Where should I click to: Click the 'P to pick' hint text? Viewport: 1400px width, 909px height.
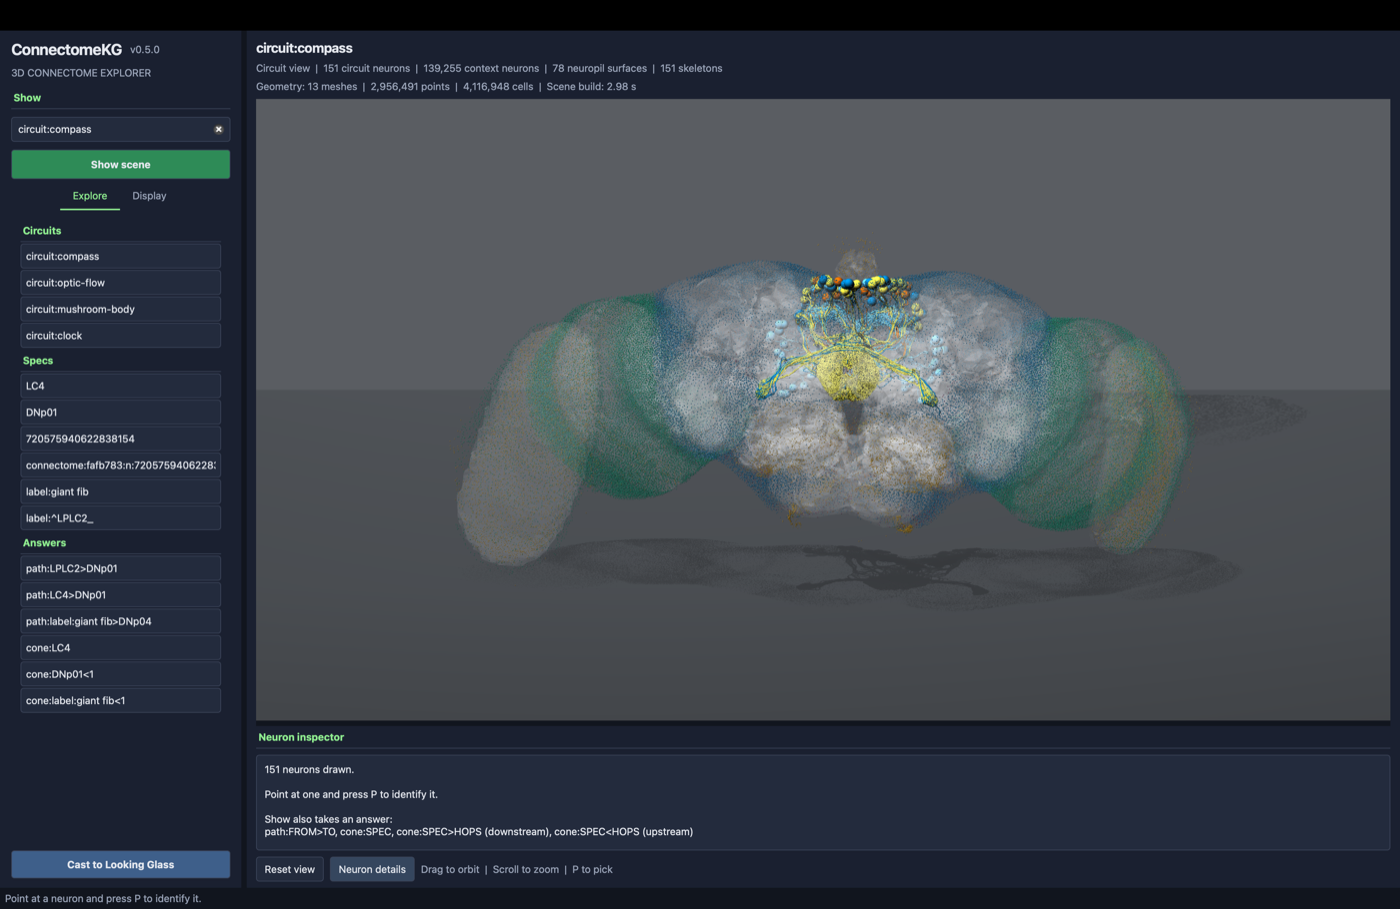(x=592, y=869)
